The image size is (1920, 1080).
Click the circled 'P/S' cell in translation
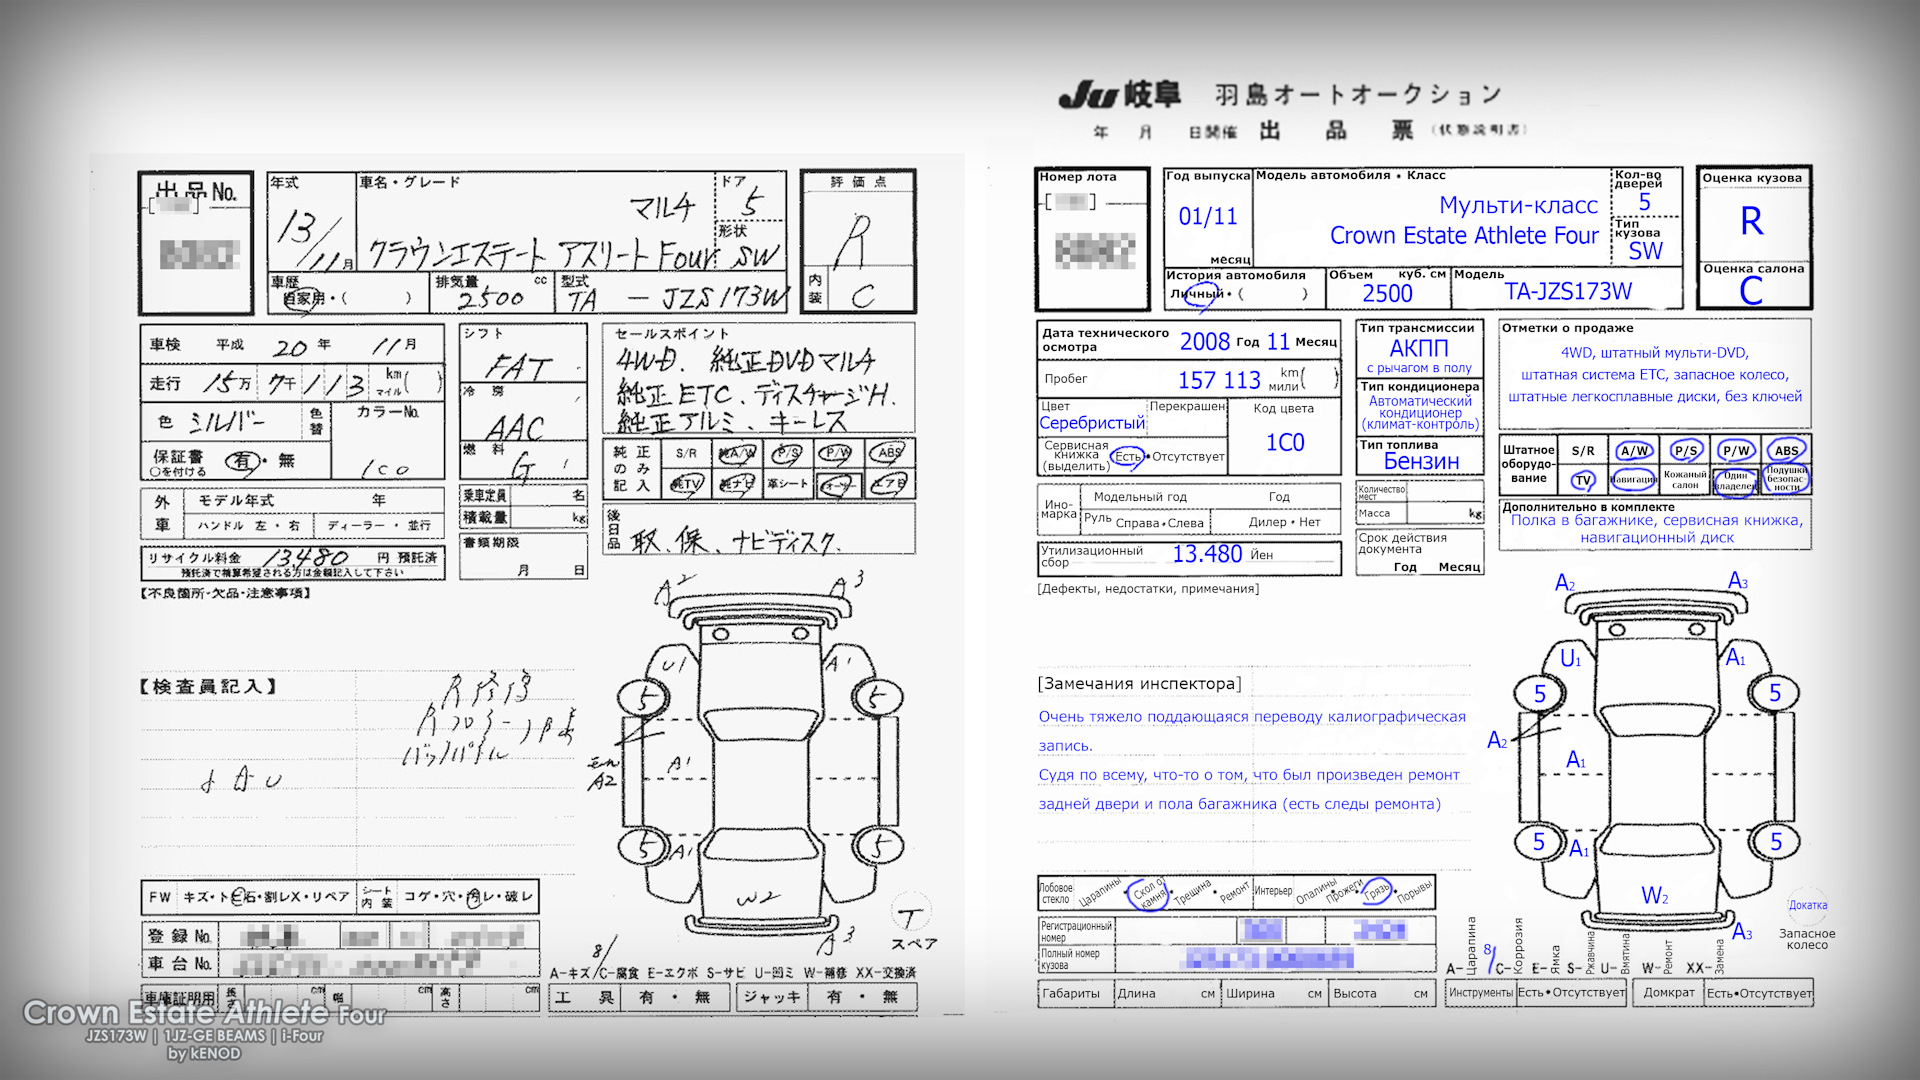(x=1685, y=451)
